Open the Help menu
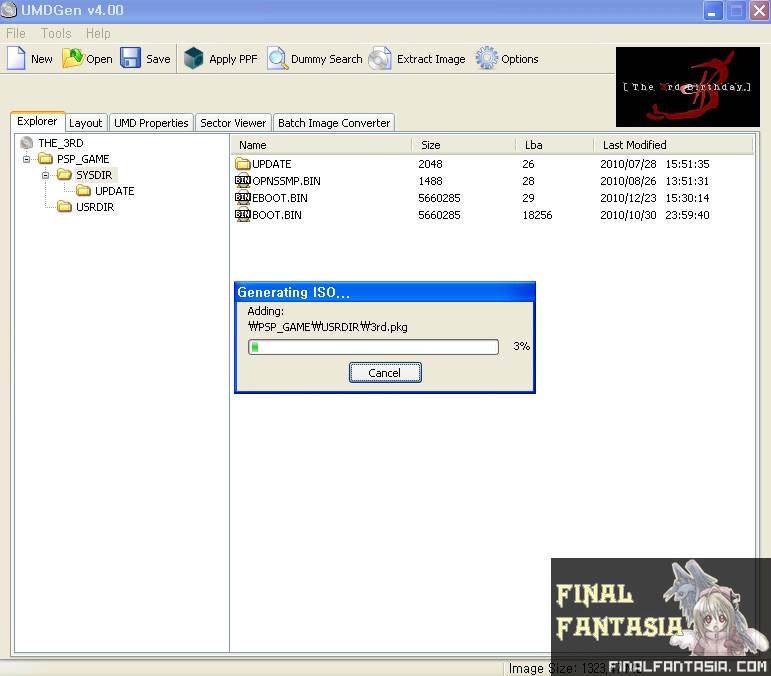This screenshot has height=676, width=771. tap(98, 33)
